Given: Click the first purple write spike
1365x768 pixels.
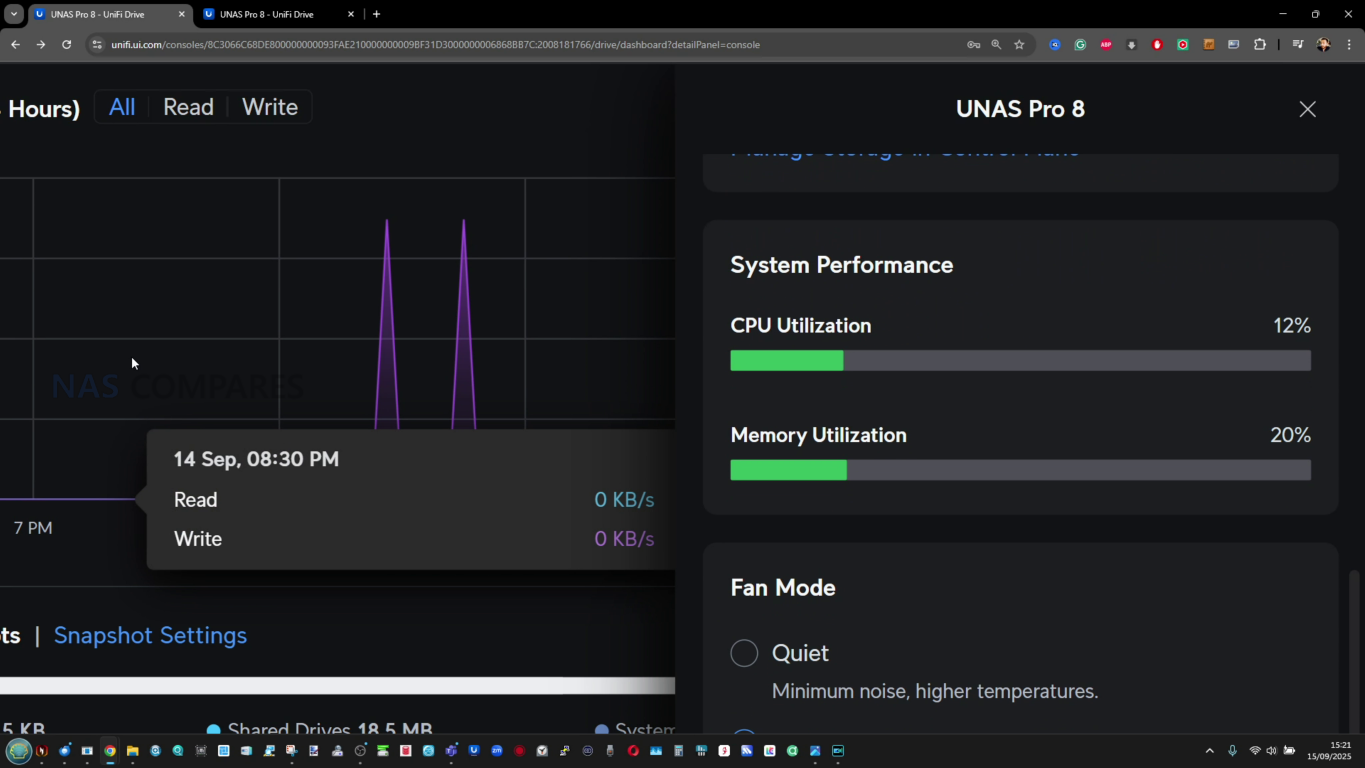Looking at the screenshot, I should [x=387, y=325].
